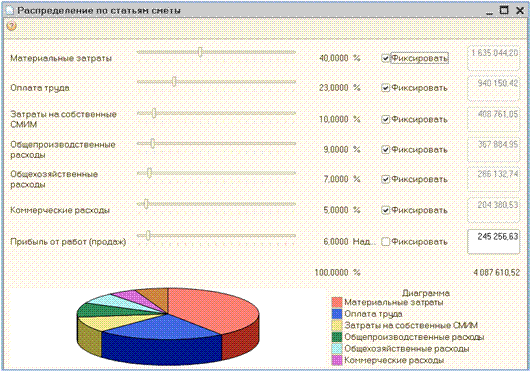The width and height of the screenshot is (532, 372).
Task: Click the document icon in the title bar
Action: pos(10,10)
